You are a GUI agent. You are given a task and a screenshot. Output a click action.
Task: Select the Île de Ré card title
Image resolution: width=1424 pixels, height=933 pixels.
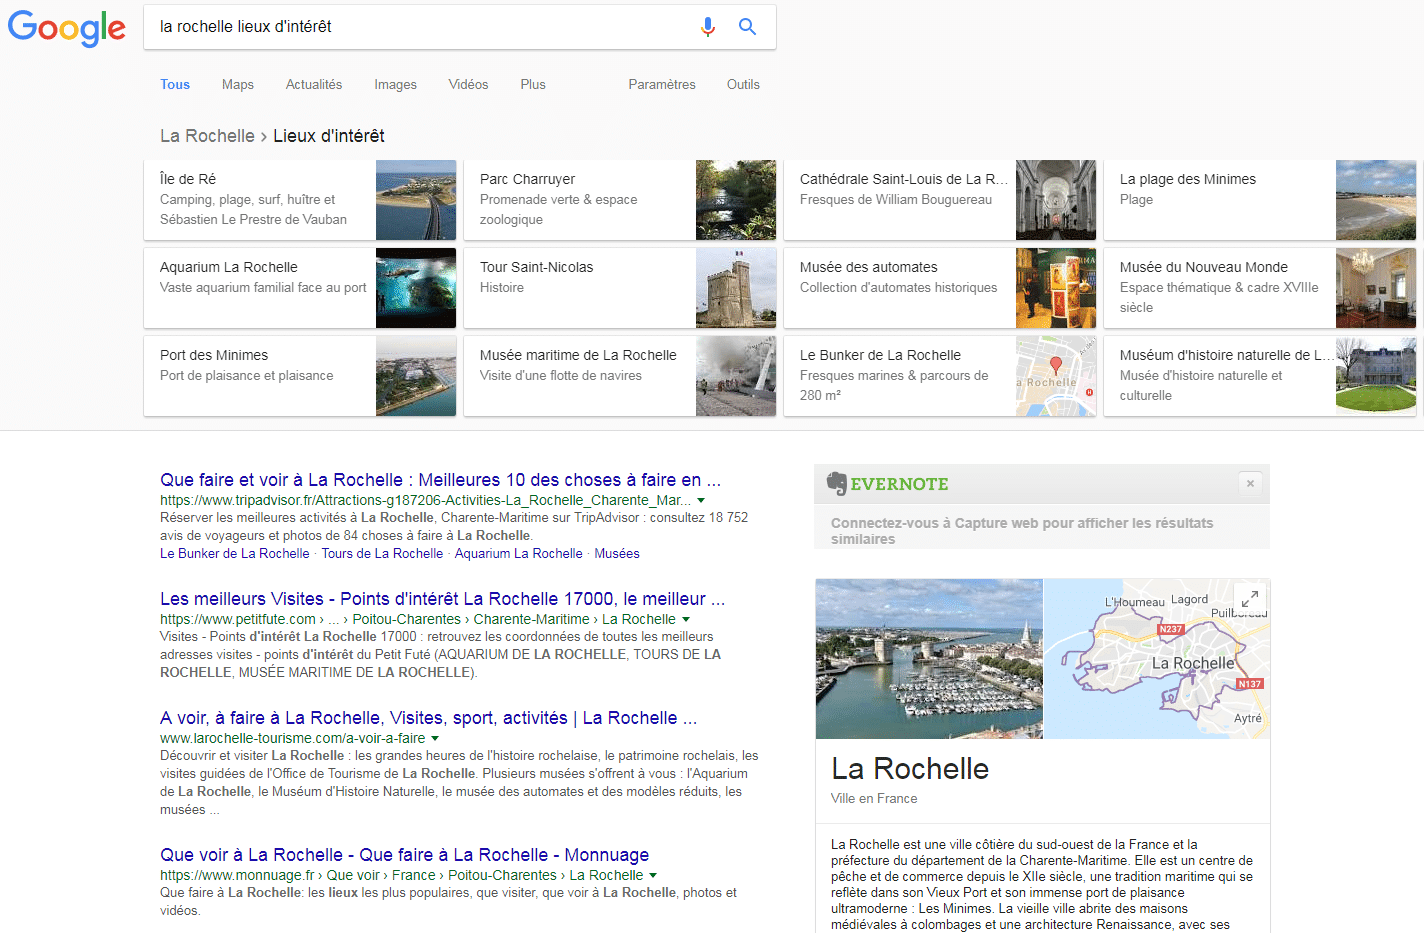pos(188,179)
